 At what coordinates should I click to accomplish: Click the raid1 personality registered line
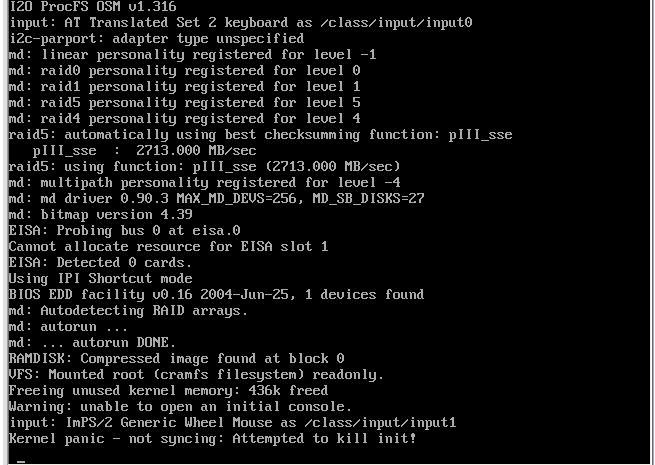pos(184,86)
